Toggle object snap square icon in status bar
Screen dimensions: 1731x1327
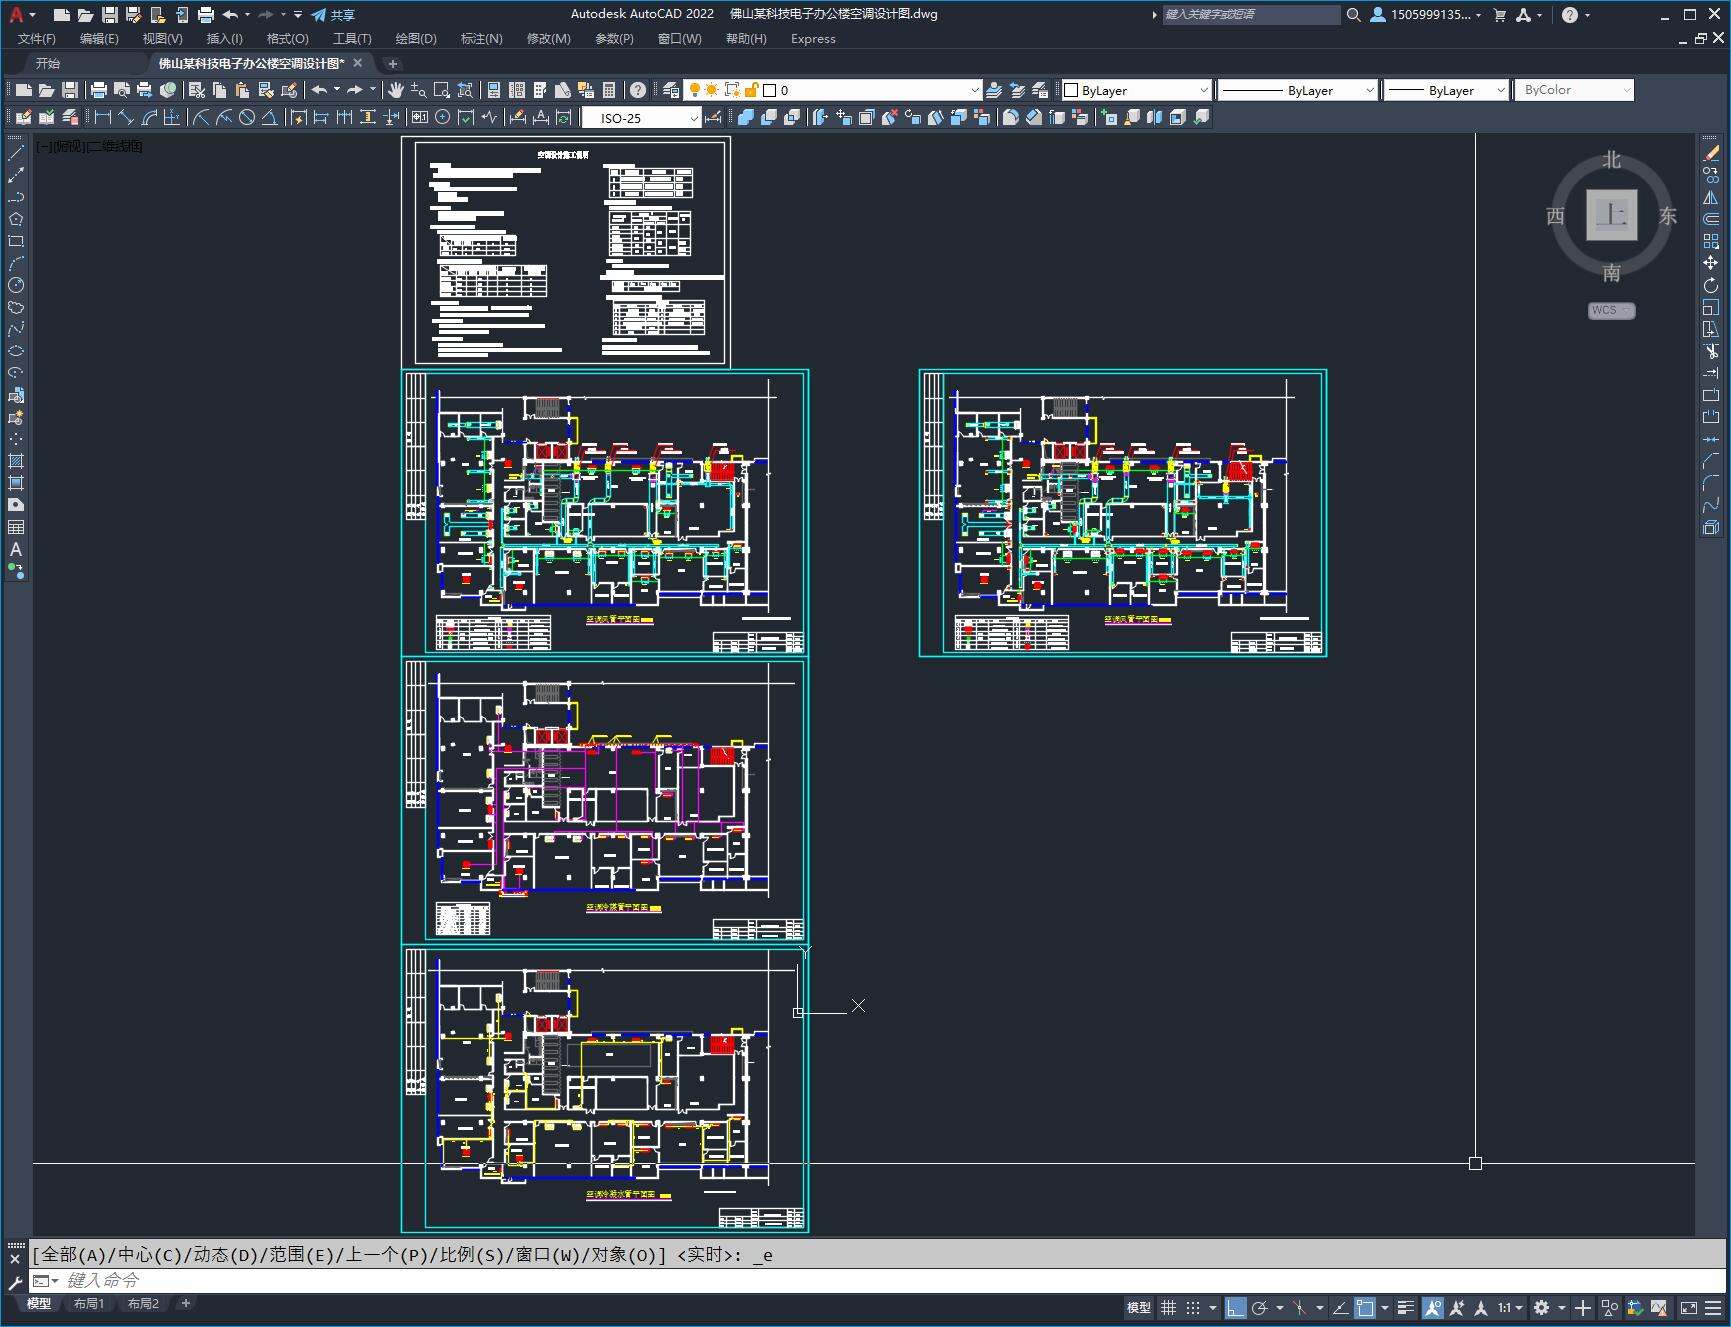[x=1365, y=1307]
